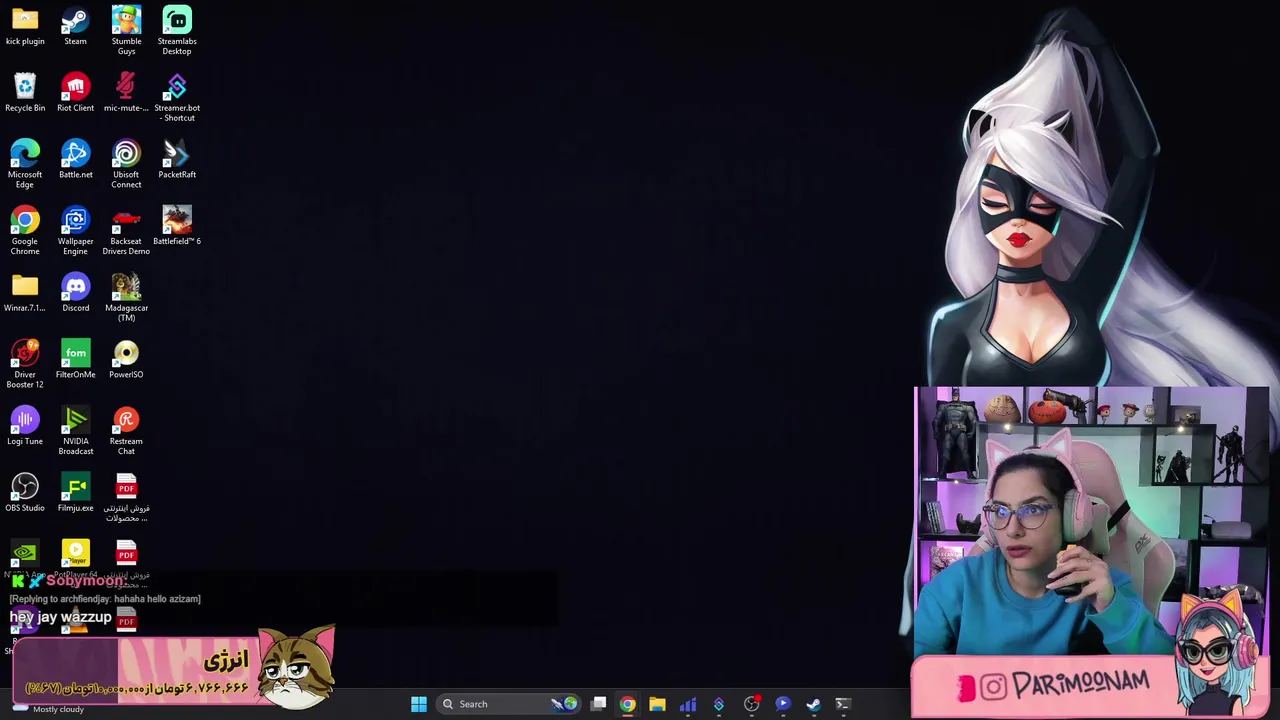Open the PotPlayer 64 shortcut
1280x720 pixels.
click(75, 554)
